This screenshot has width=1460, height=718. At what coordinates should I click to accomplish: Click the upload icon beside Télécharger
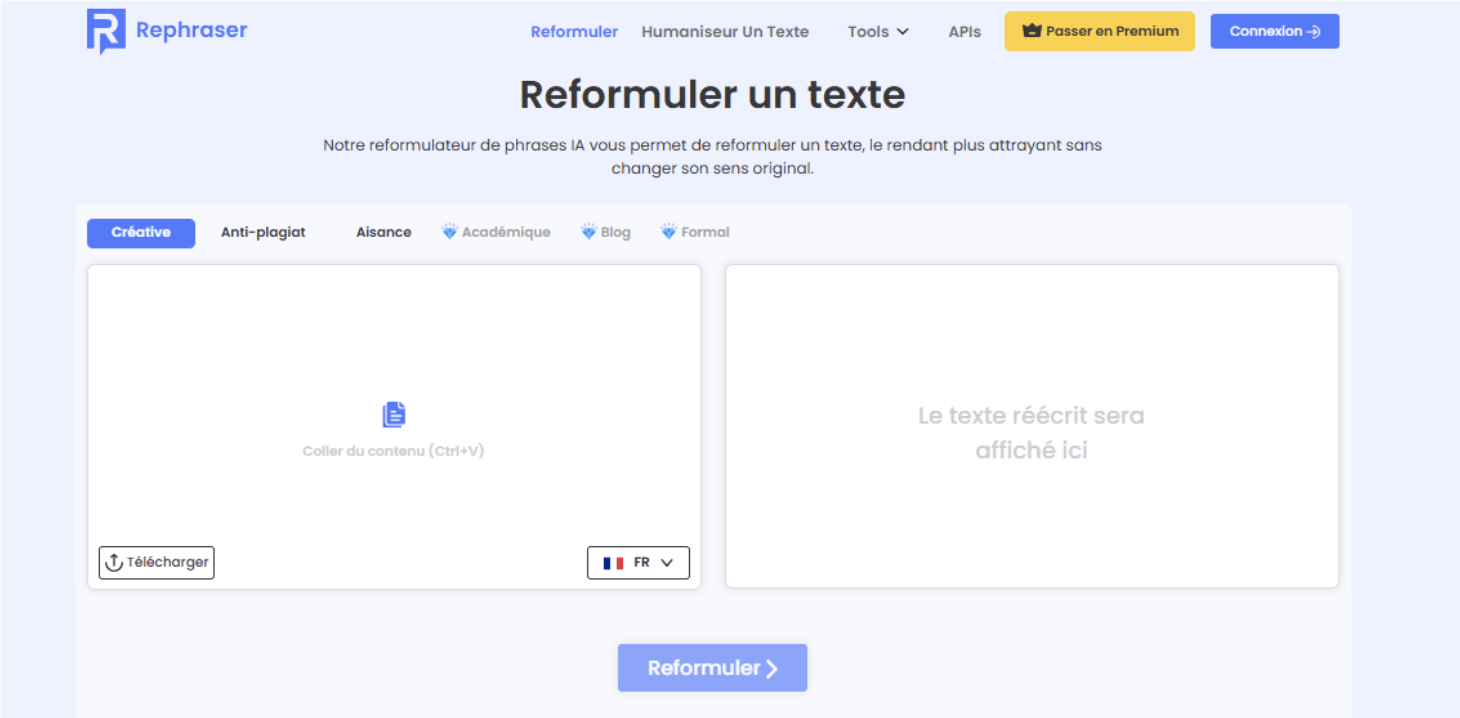point(114,562)
